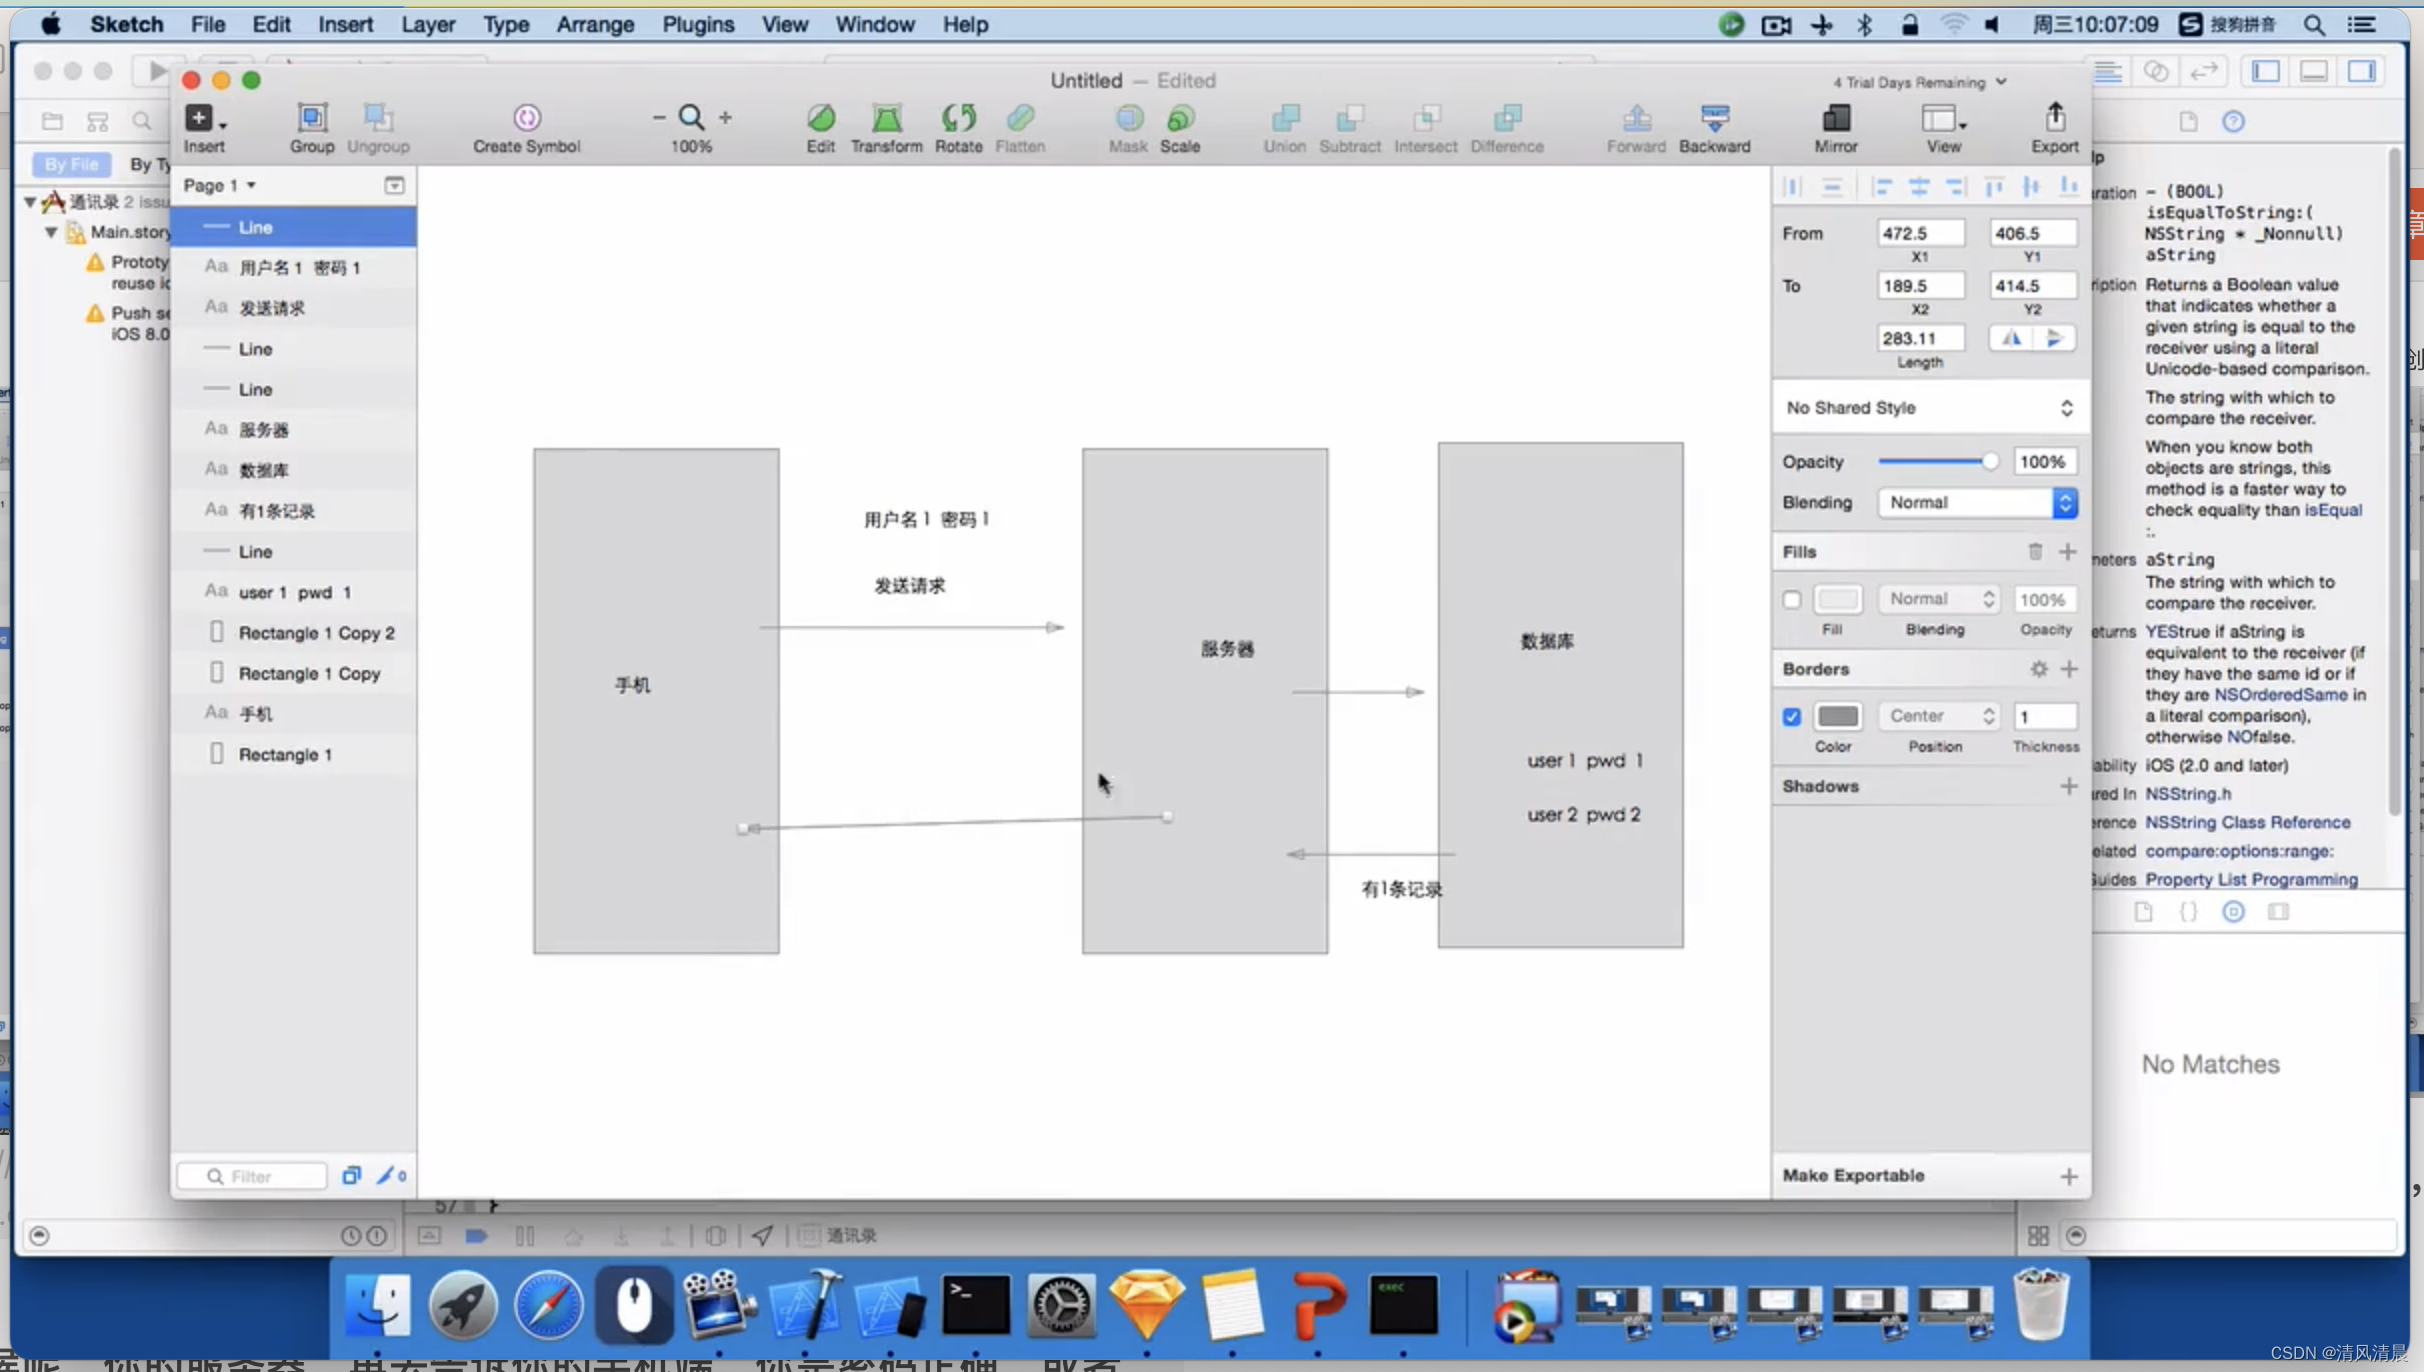Viewport: 2424px width, 1372px height.
Task: Expand the Main.storyboard tree item
Action: [x=50, y=231]
